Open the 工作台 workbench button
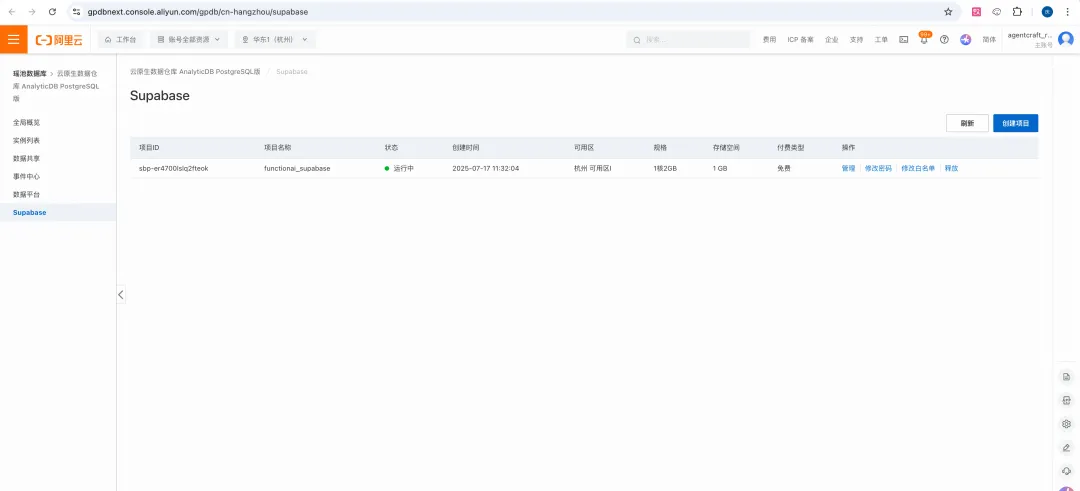 121,40
